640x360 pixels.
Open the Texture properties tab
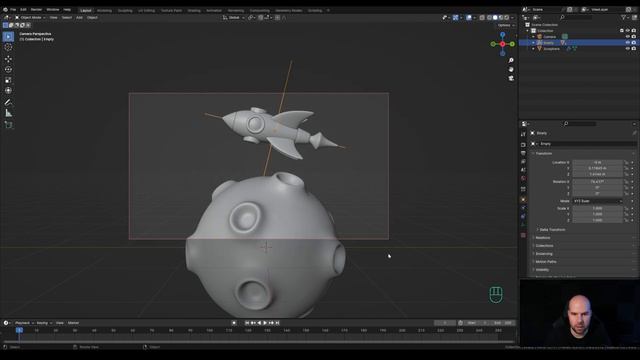[523, 236]
